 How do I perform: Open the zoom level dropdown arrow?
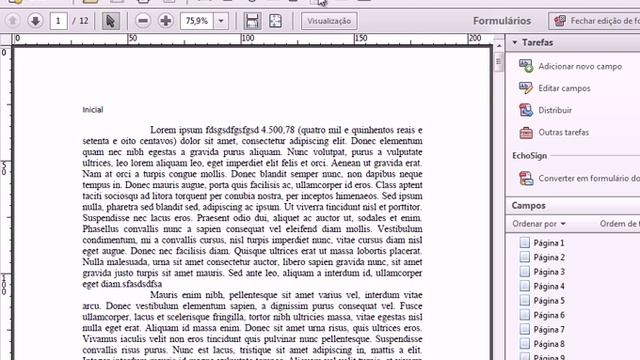point(221,21)
